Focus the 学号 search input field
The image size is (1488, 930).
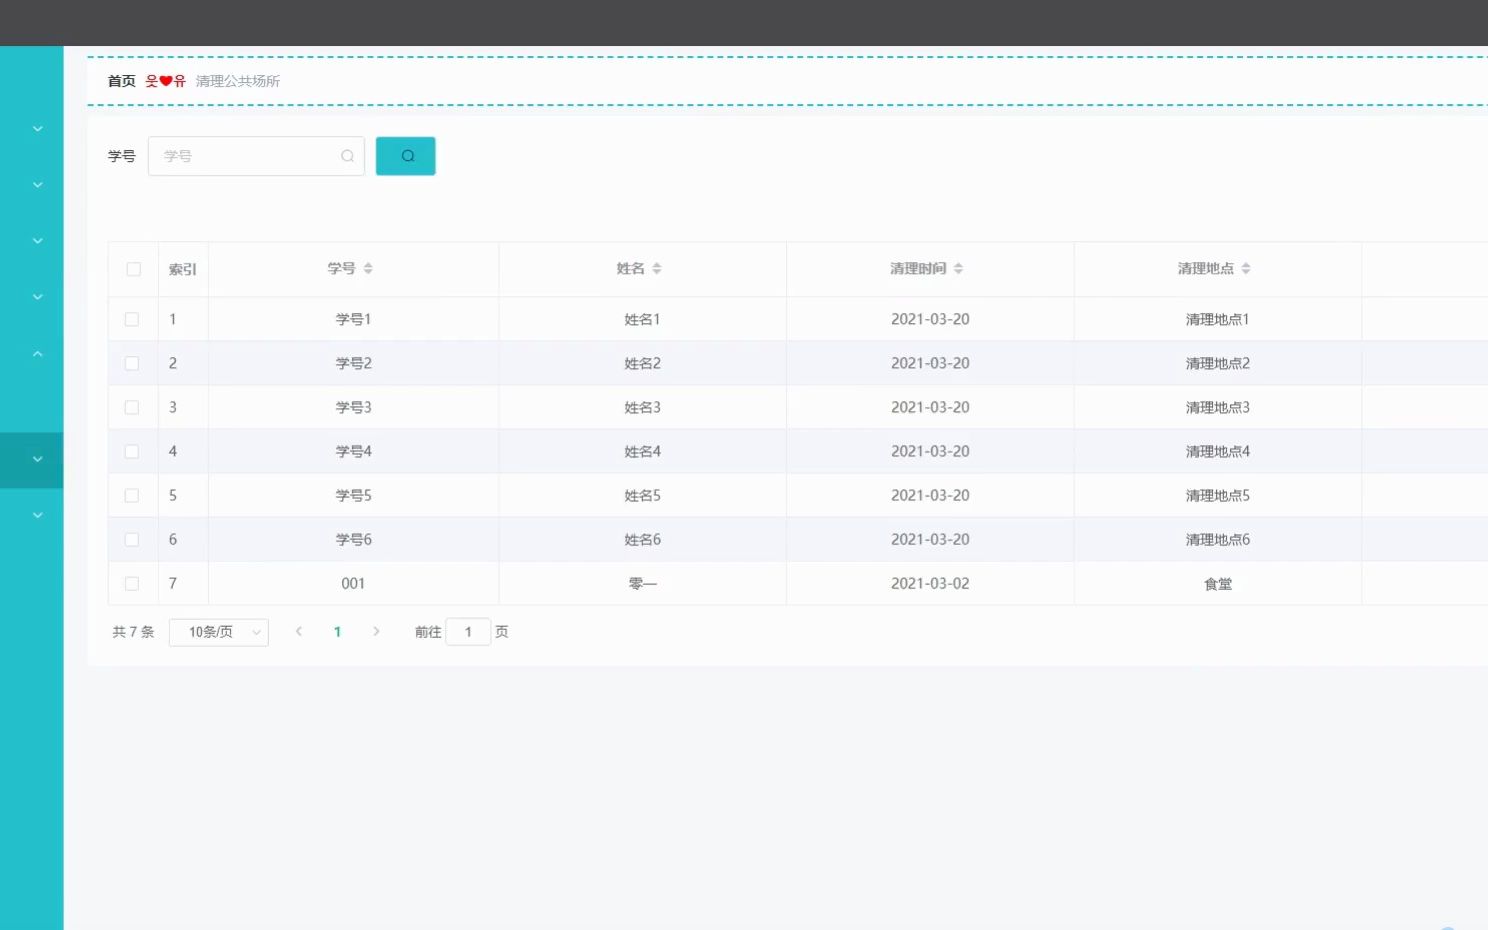click(256, 156)
